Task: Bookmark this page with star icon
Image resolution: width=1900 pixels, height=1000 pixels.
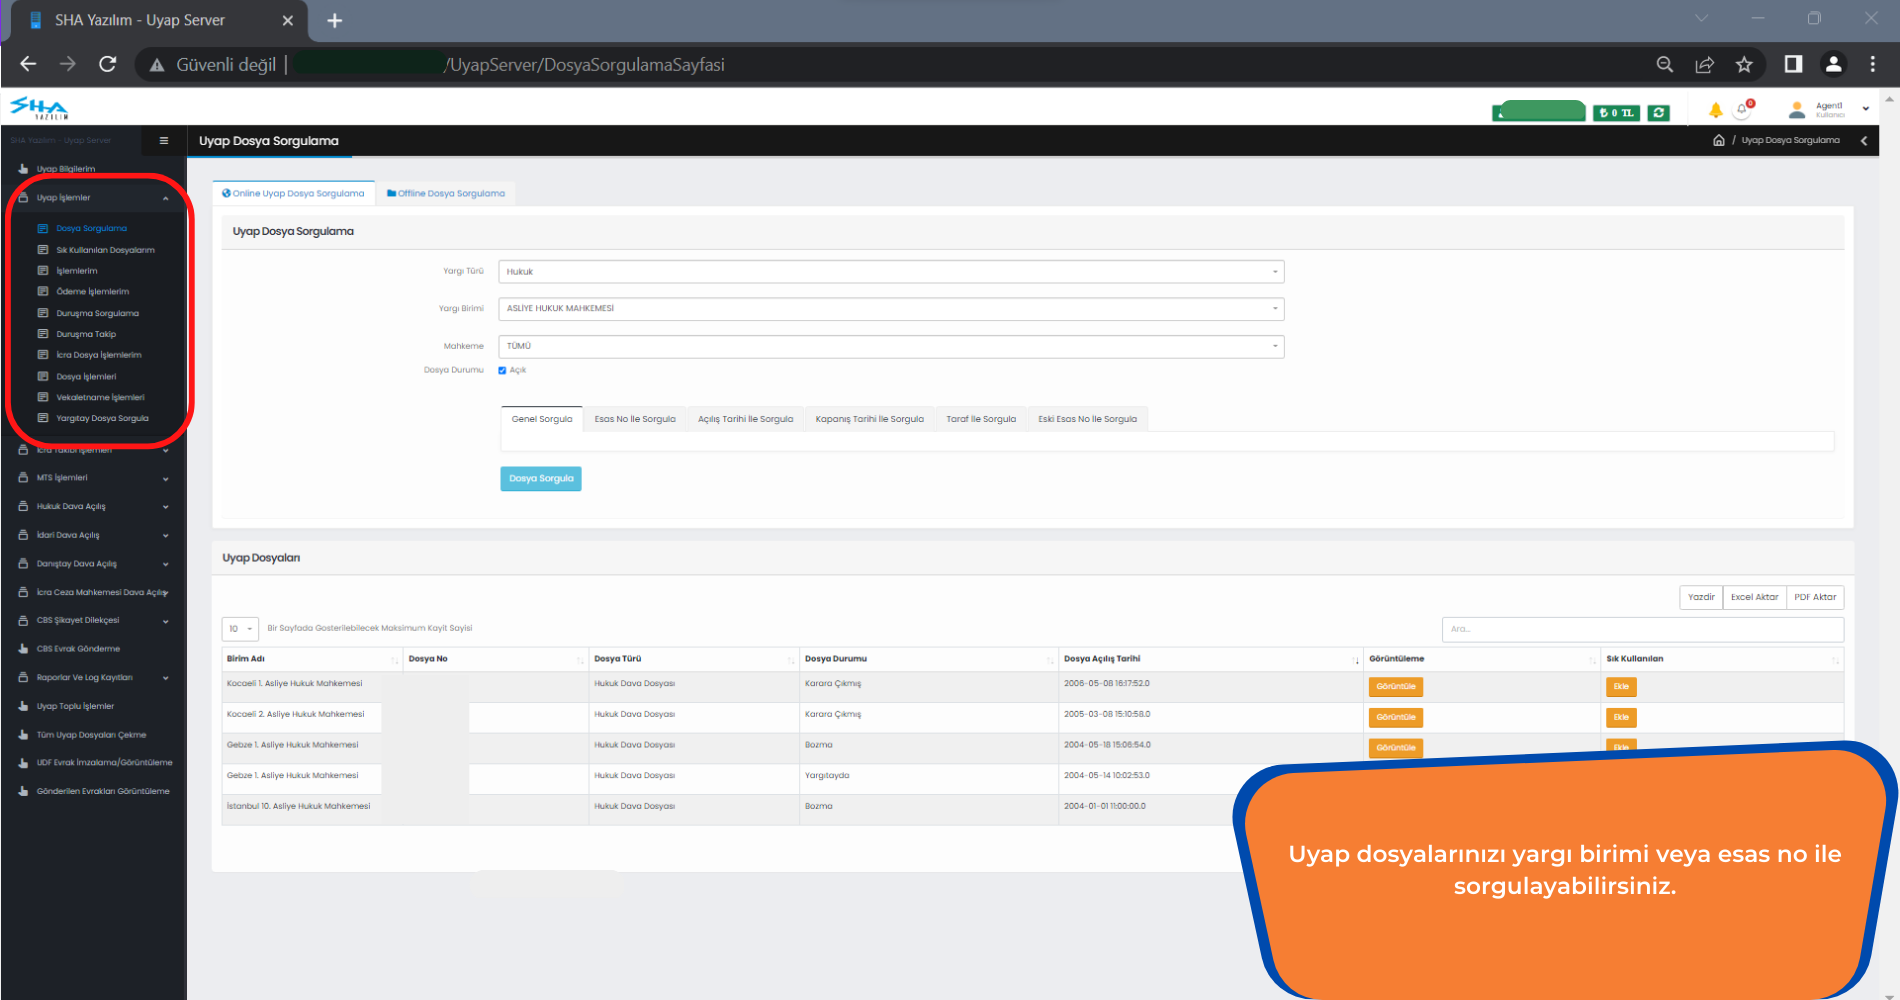Action: (x=1744, y=64)
